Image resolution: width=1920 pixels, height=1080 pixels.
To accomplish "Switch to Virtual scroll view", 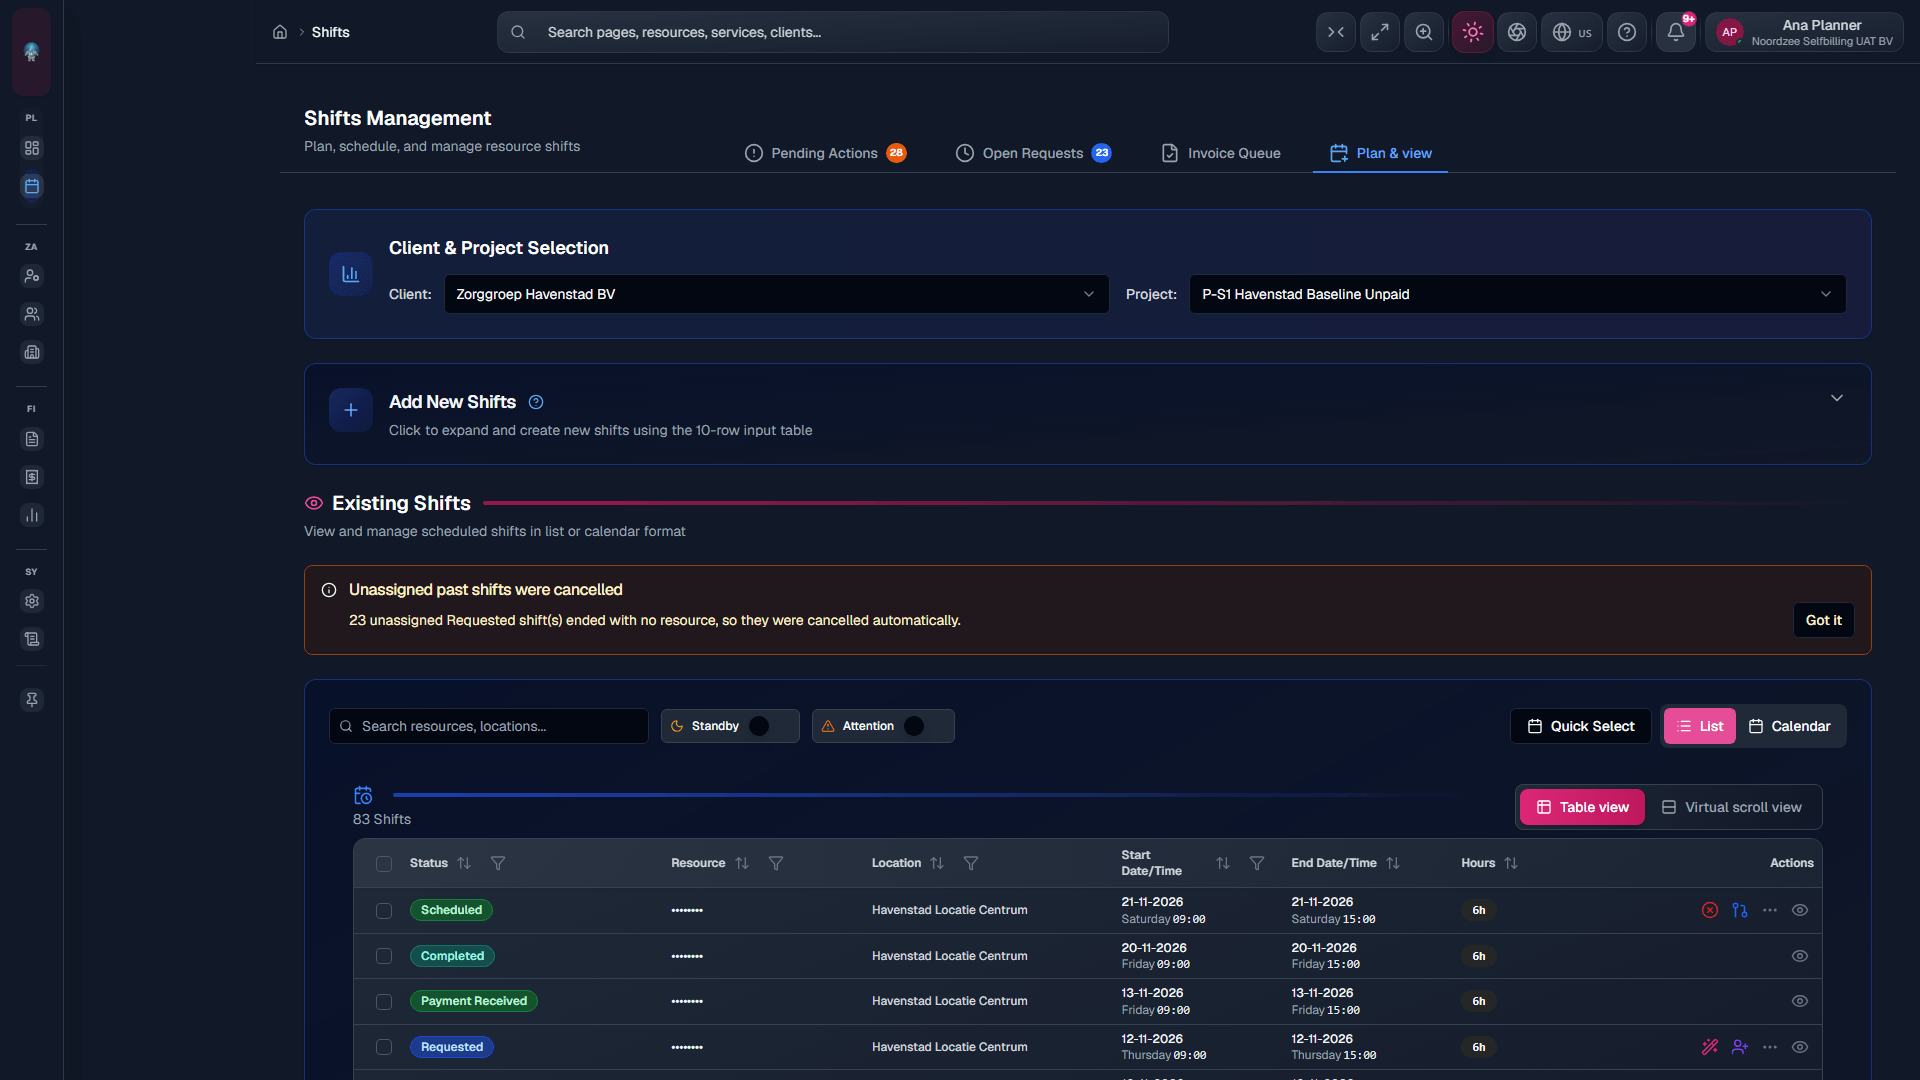I will pos(1732,807).
